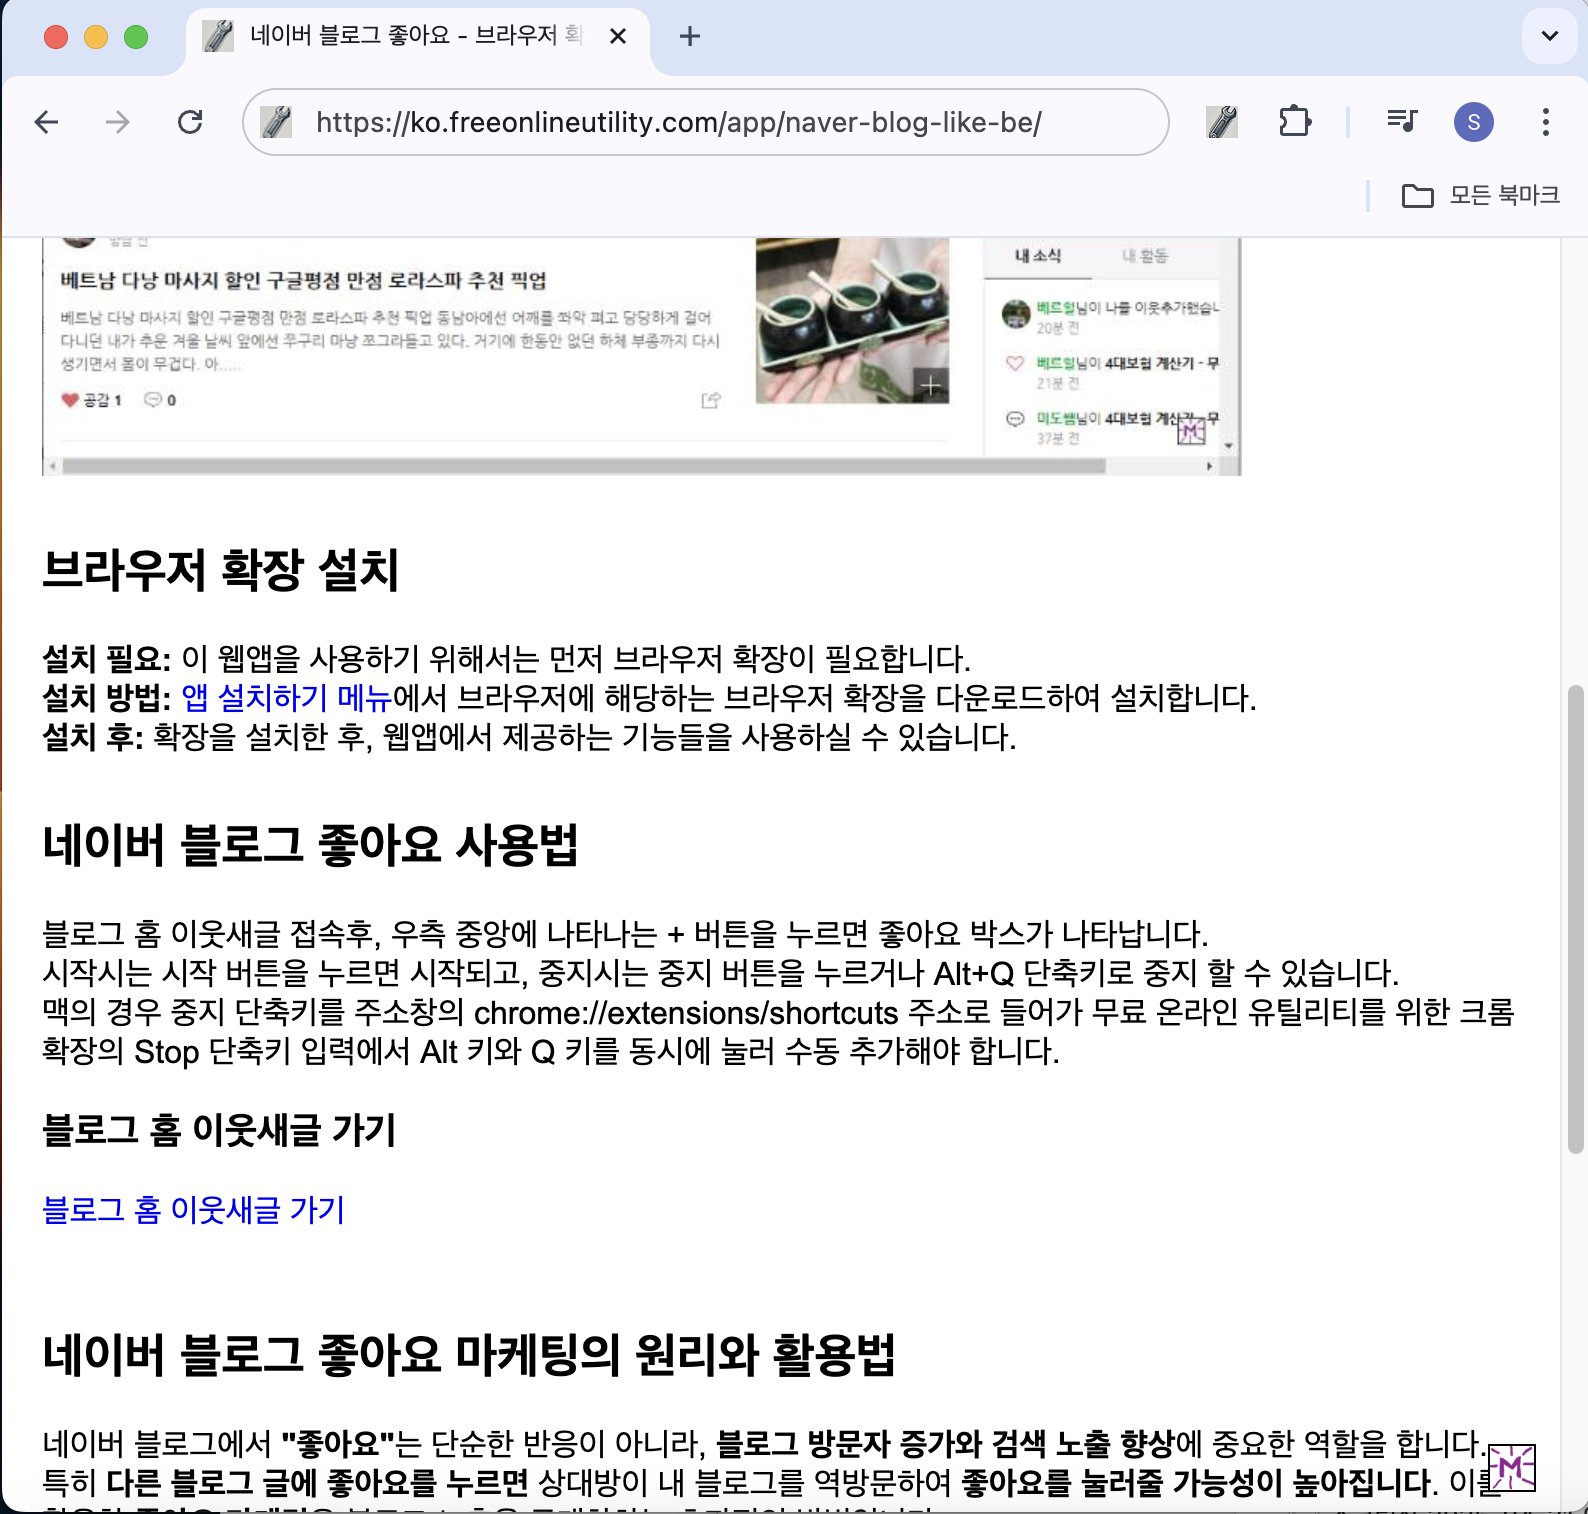Click the browser forward arrow button

coord(118,122)
